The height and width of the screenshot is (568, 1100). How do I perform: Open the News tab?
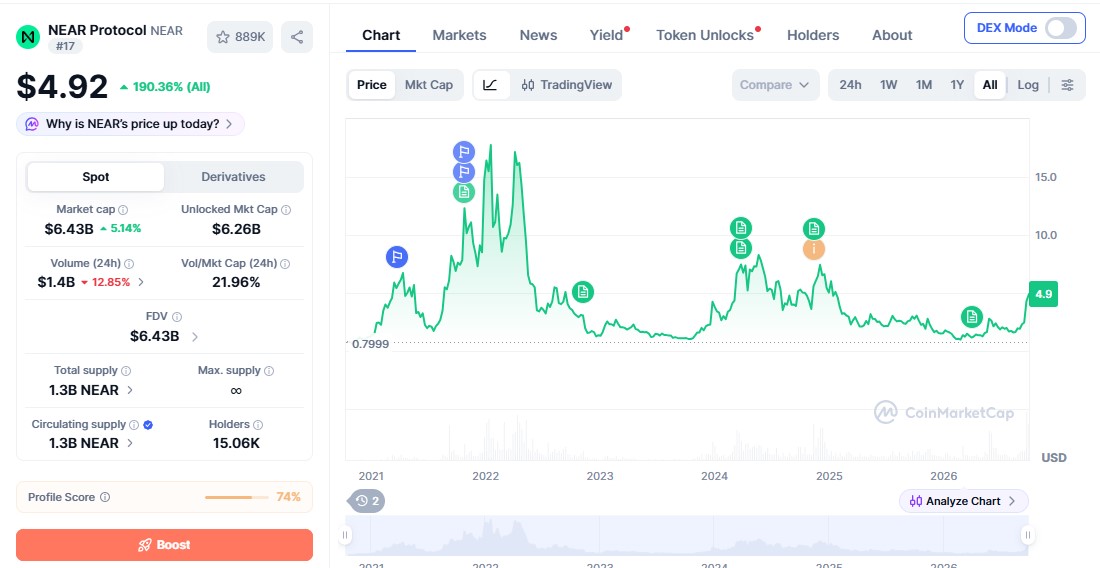pos(538,35)
